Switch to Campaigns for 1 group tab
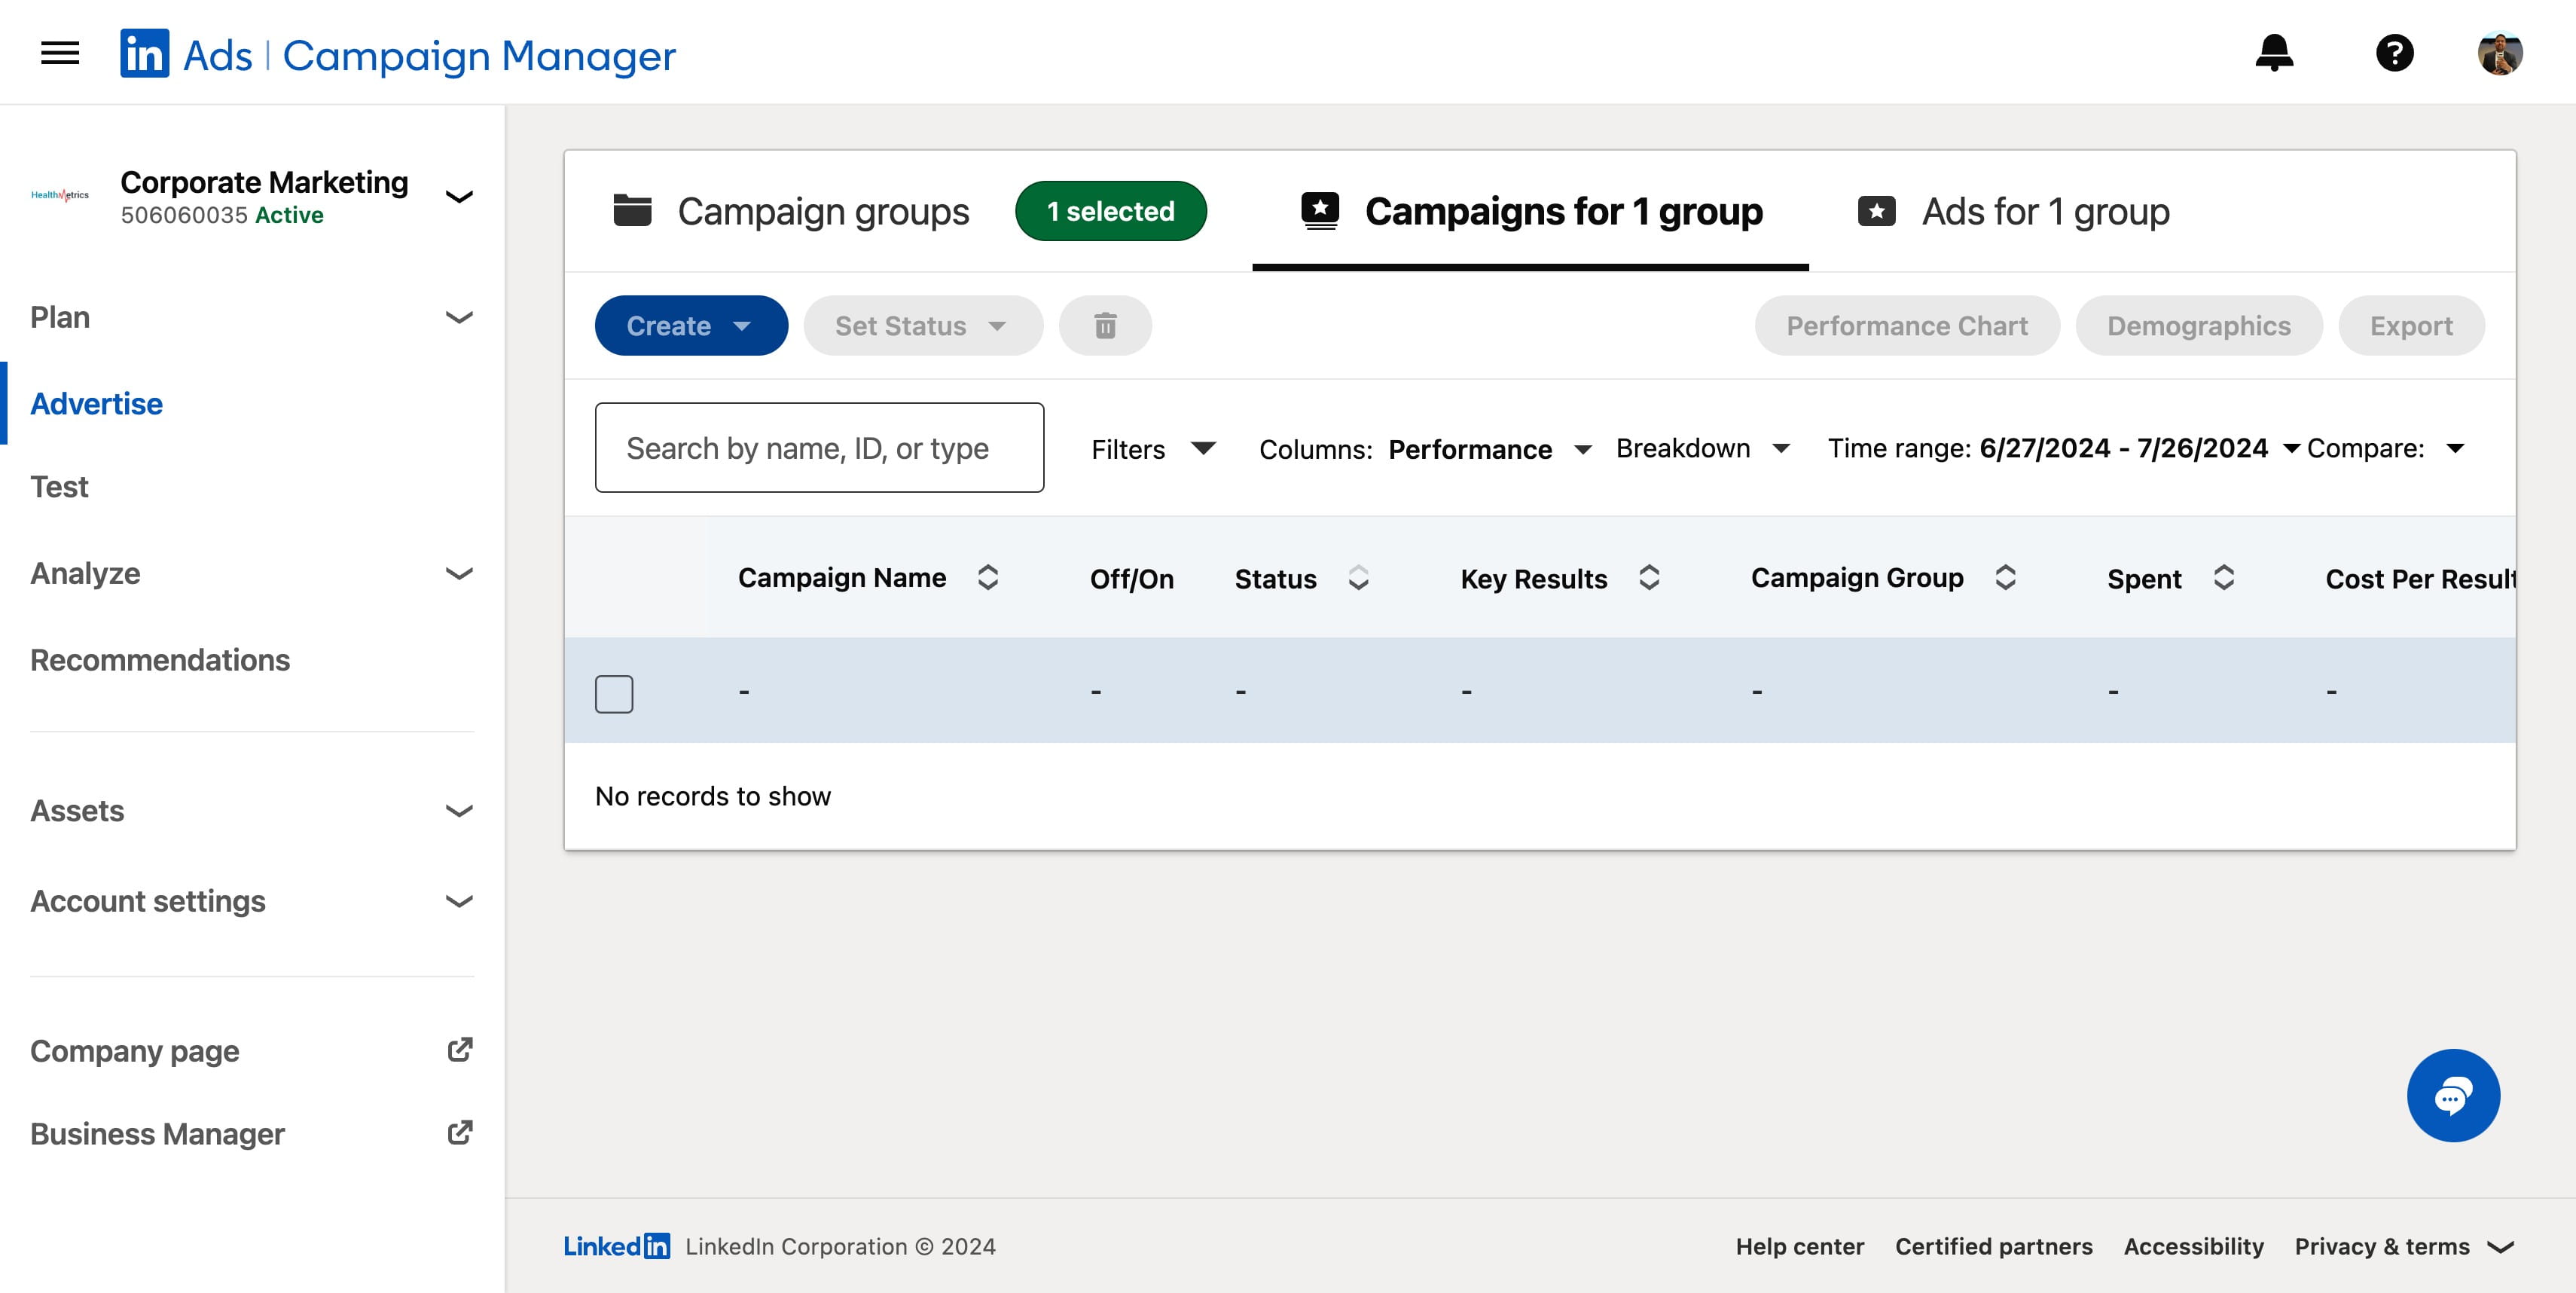Viewport: 2576px width, 1293px height. click(x=1531, y=211)
